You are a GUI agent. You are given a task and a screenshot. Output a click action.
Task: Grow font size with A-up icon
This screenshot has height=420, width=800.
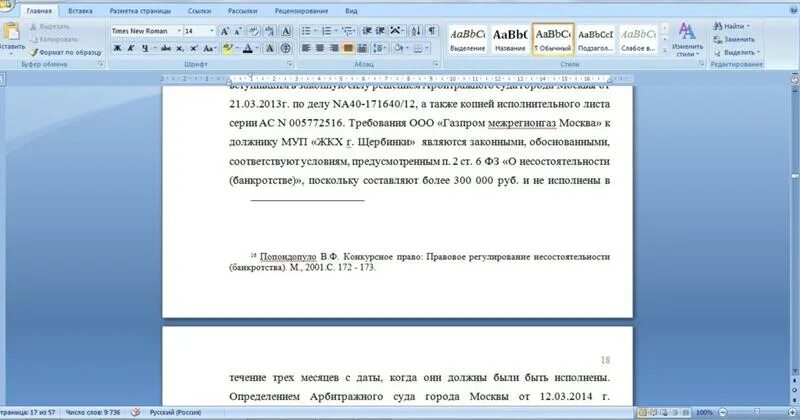224,31
